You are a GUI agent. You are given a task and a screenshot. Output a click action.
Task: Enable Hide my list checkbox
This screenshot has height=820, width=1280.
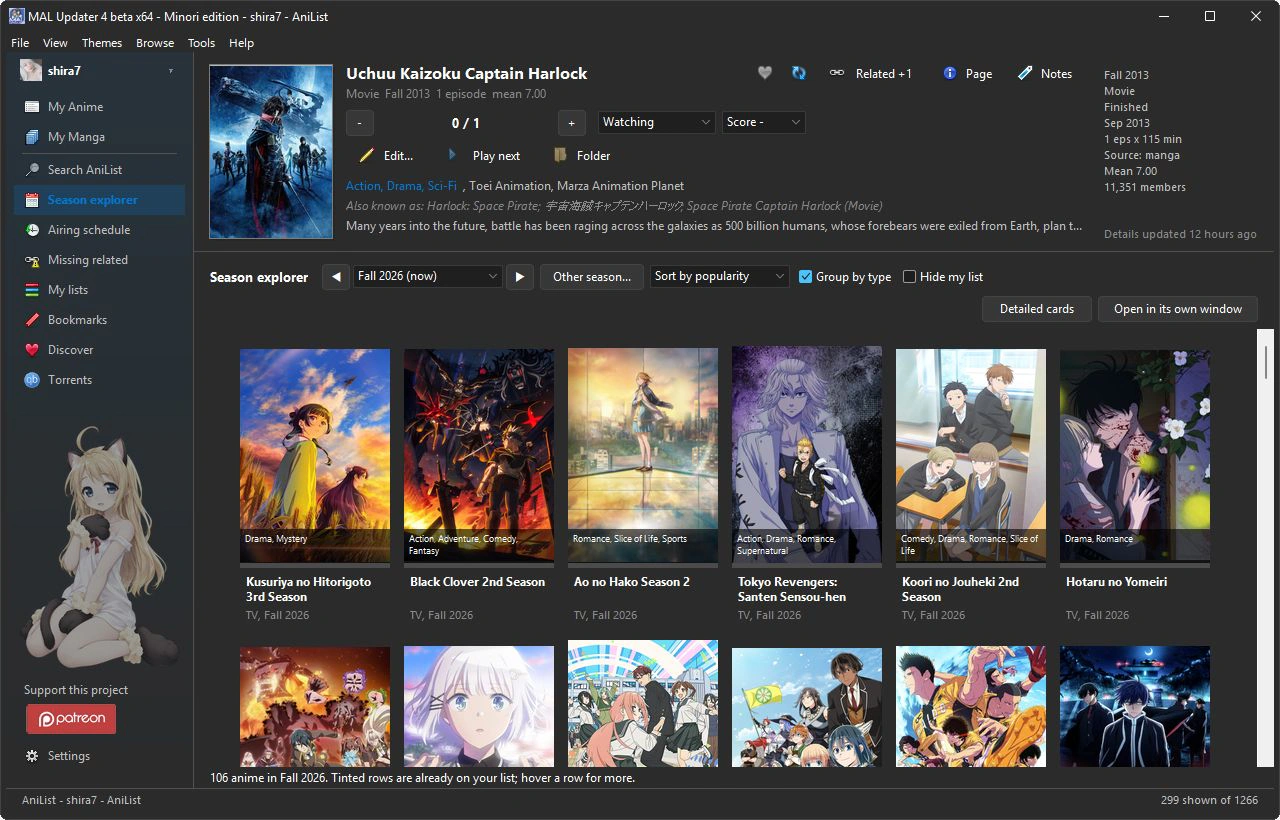[x=909, y=277]
